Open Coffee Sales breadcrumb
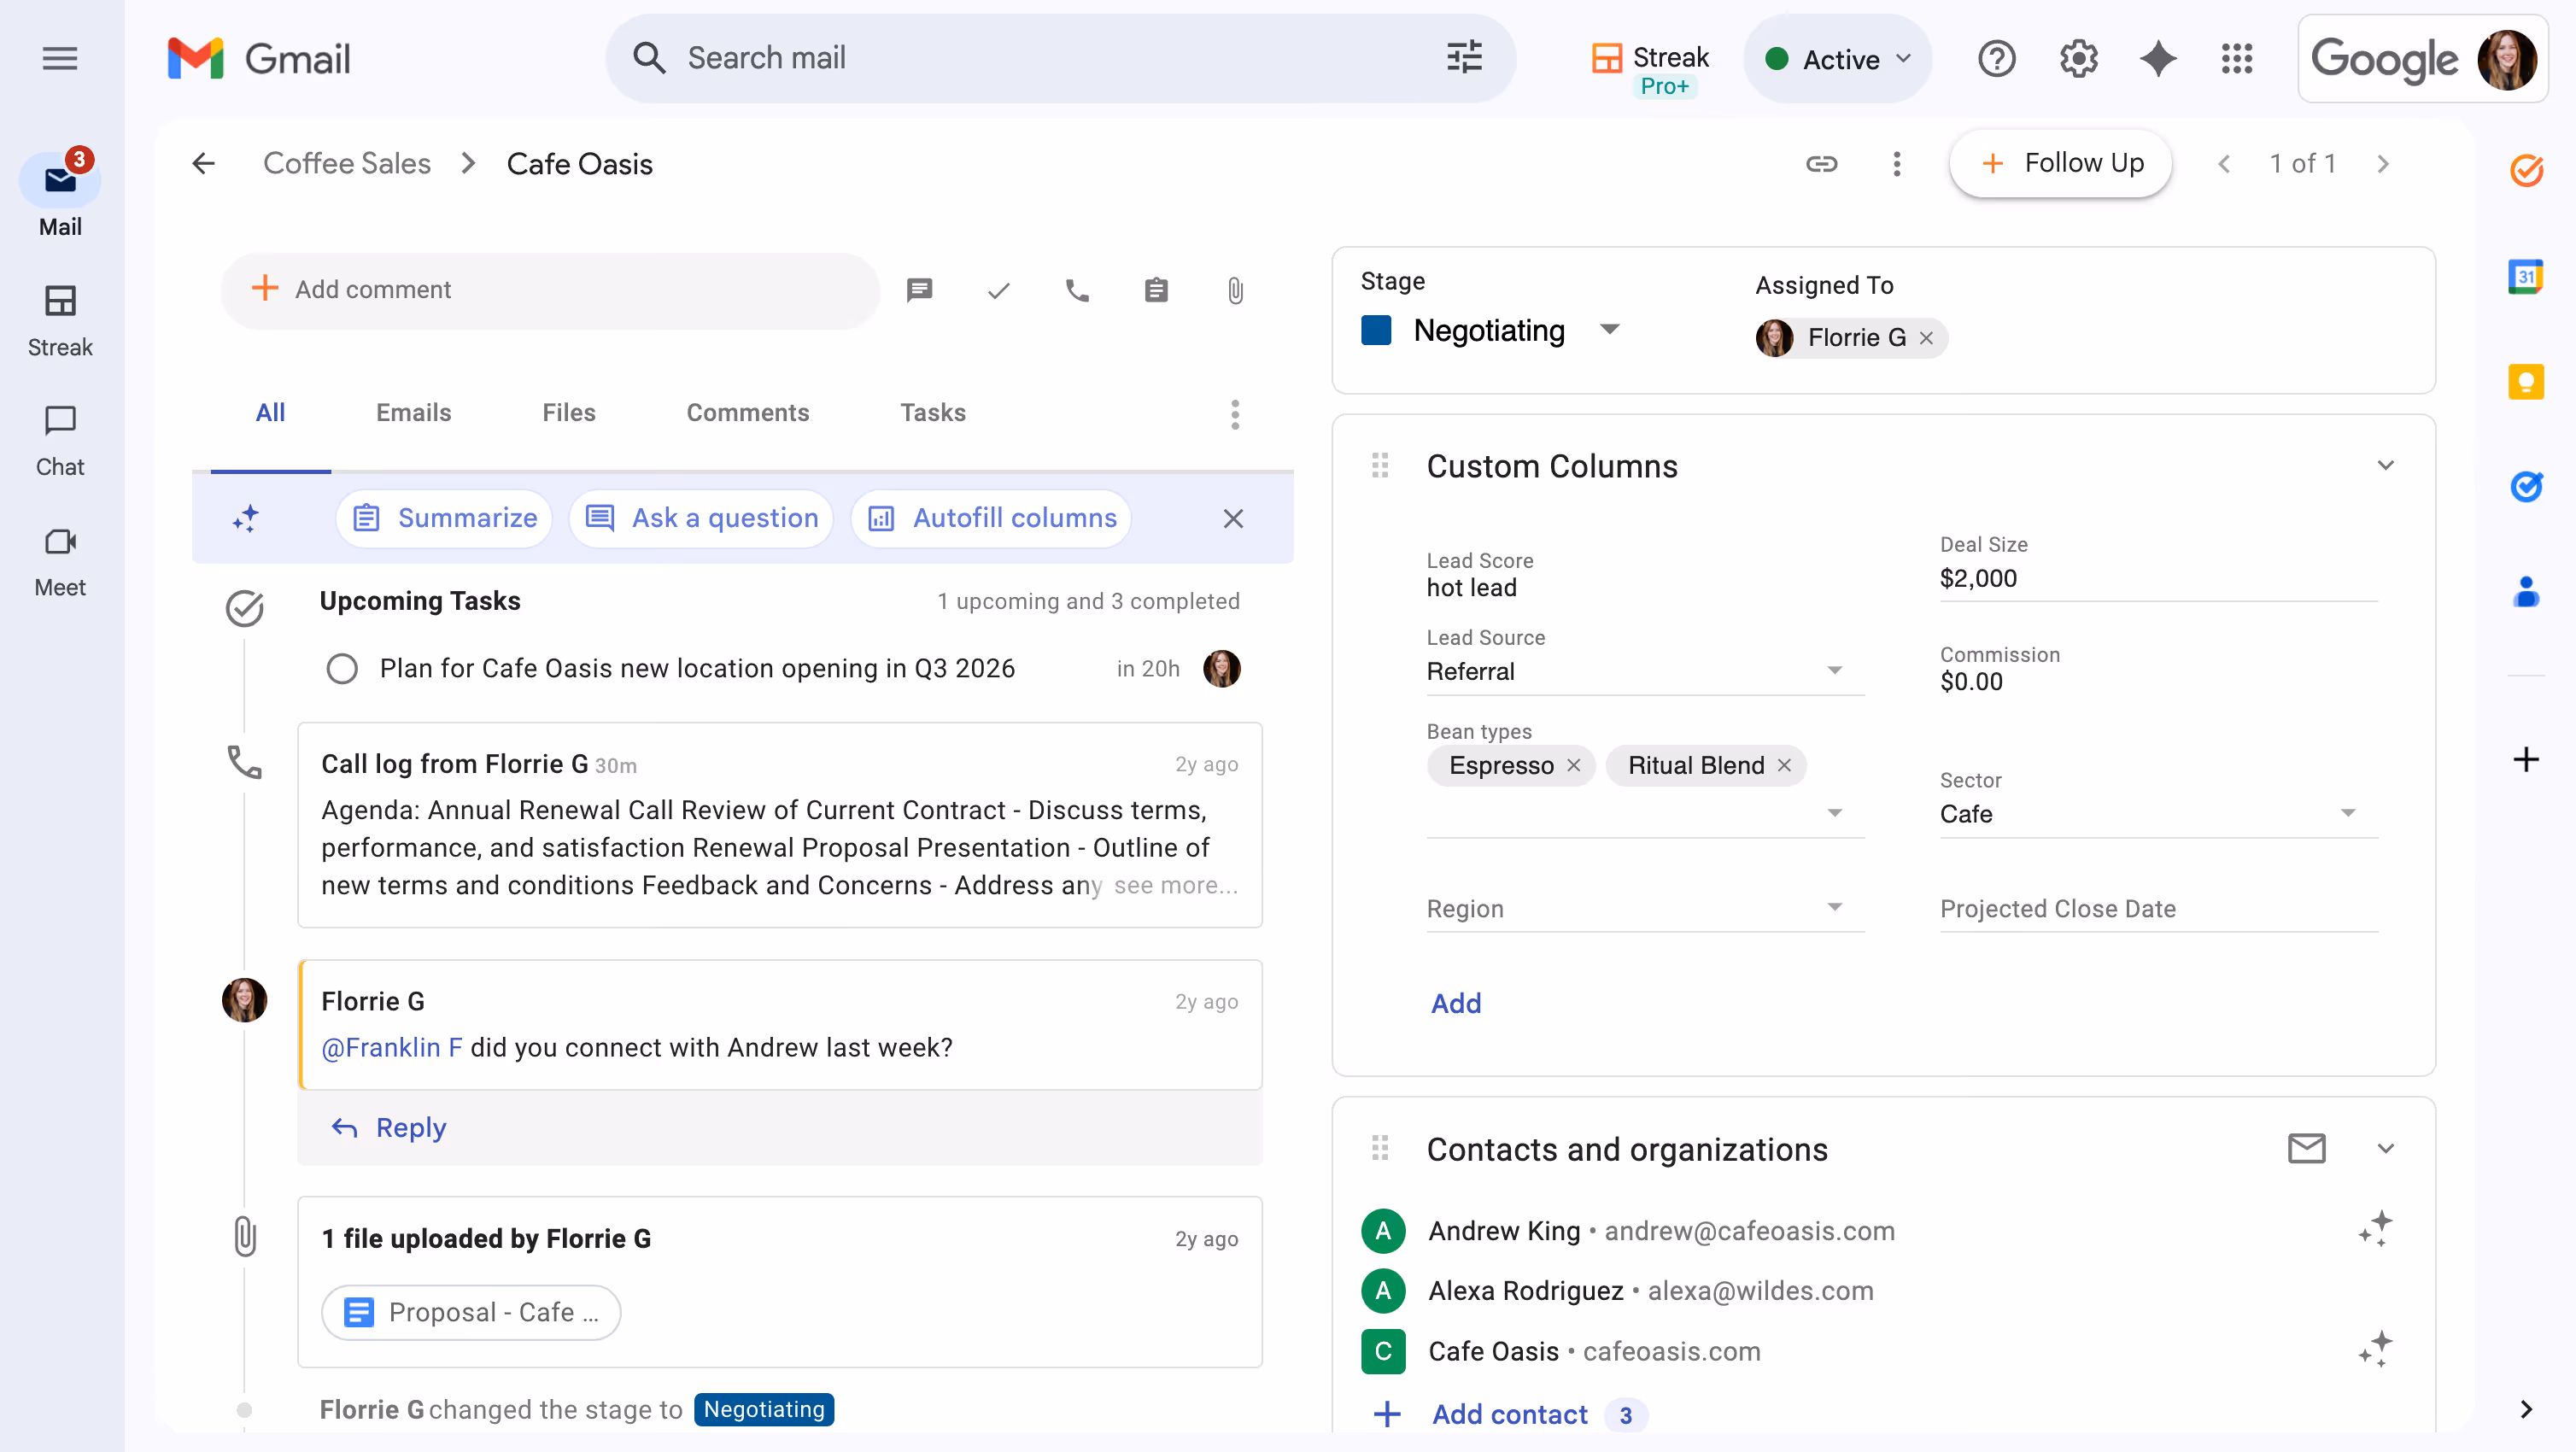This screenshot has width=2576, height=1452. [347, 163]
